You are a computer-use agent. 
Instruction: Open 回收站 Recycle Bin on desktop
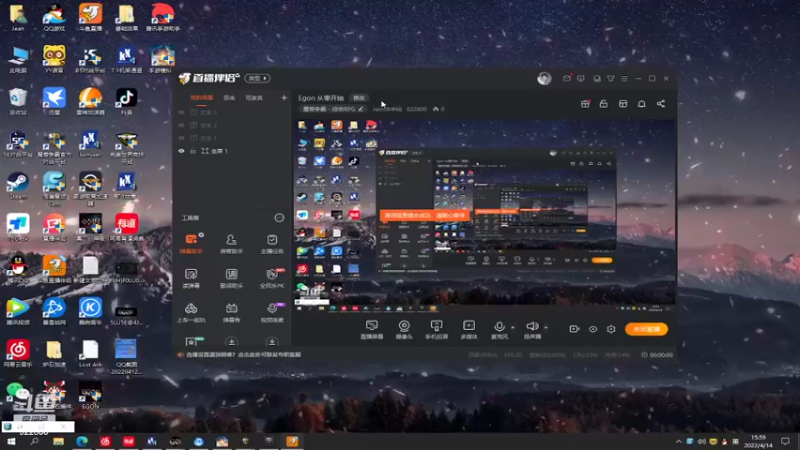coord(18,102)
